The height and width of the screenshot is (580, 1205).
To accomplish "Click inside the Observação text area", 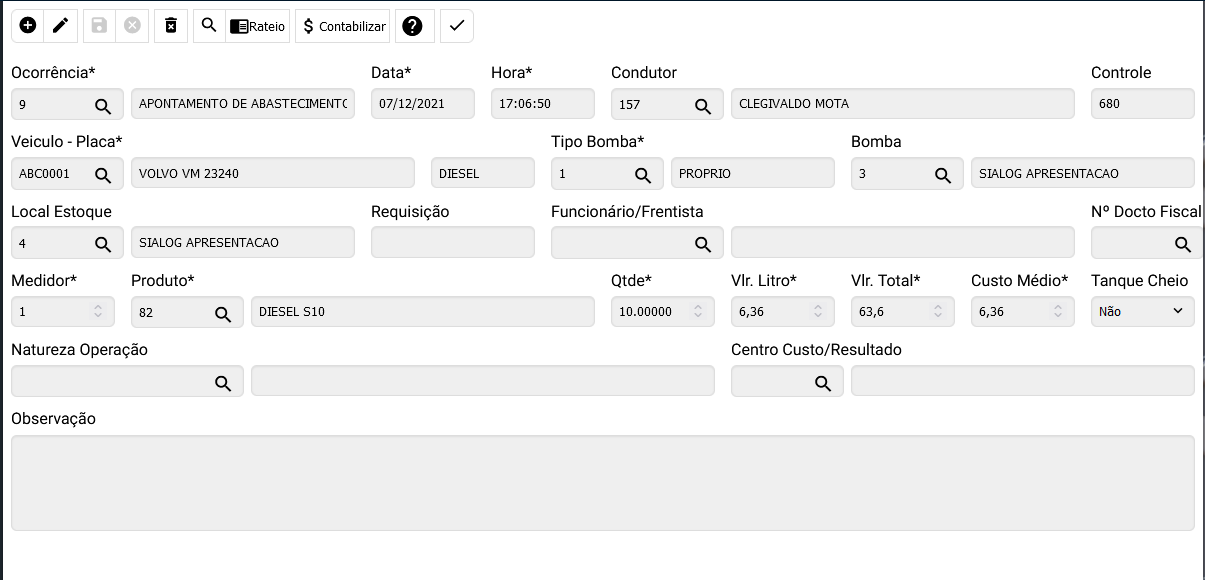I will tap(602, 482).
